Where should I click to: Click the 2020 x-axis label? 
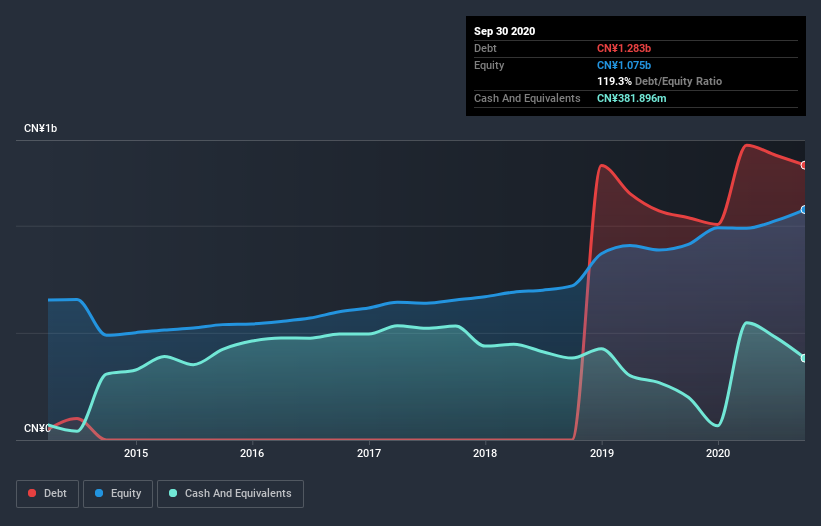(718, 453)
